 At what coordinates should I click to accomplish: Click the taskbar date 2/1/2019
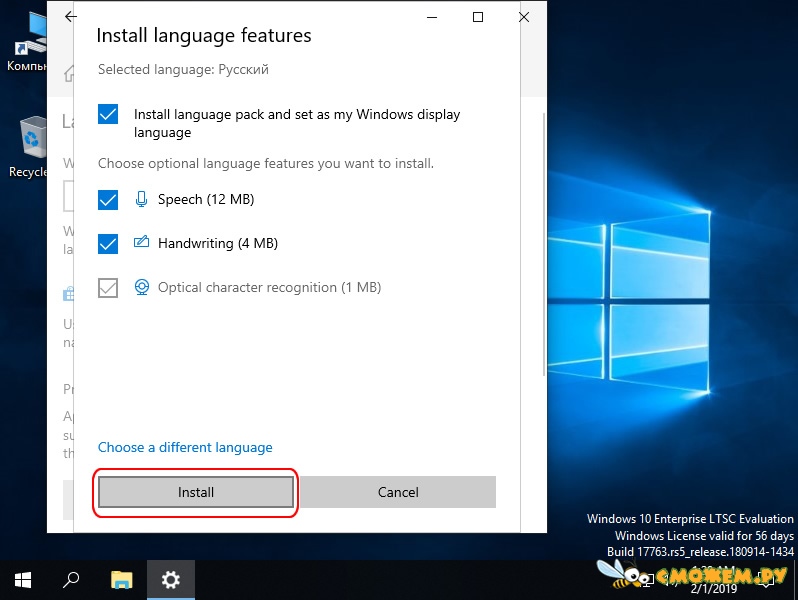[714, 589]
